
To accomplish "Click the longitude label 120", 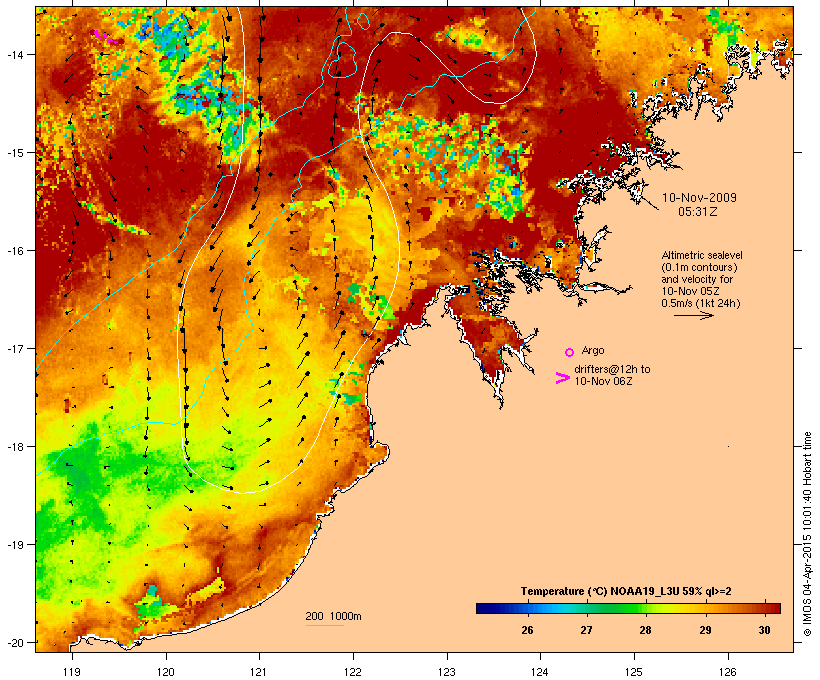I will click(x=166, y=672).
